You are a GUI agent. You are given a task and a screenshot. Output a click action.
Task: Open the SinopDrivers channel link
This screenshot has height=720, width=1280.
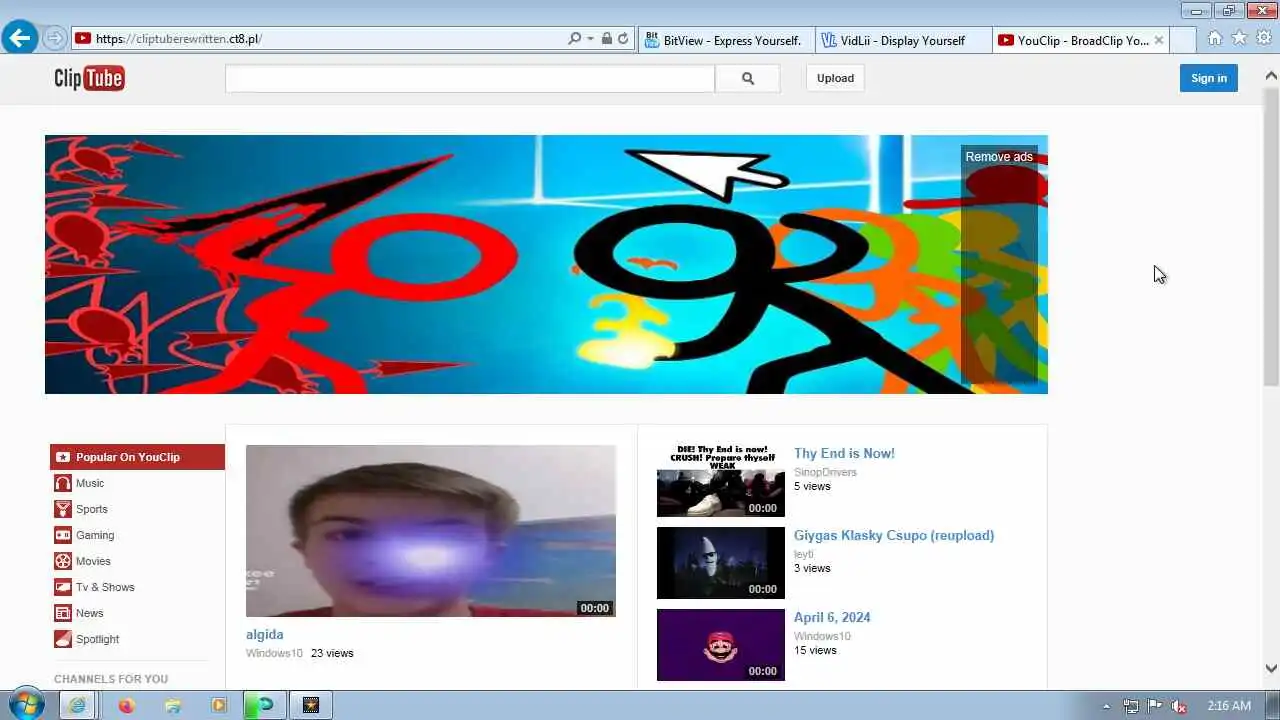[x=825, y=472]
